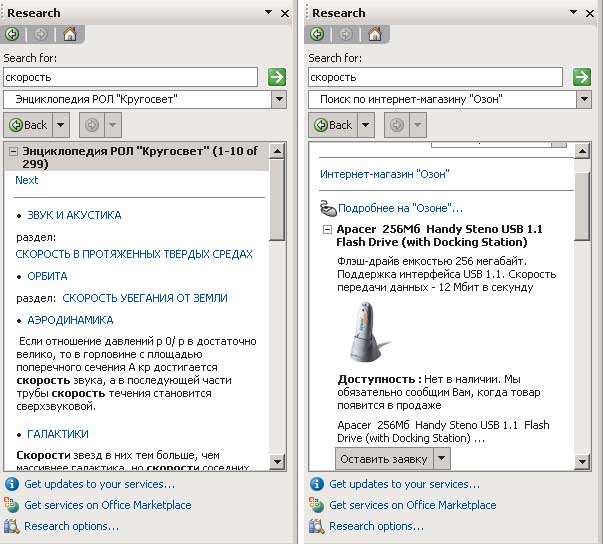Open СКОРОСТЬ УБЕГАНИЯ ОТ ЗЕМЛИ section link
The height and width of the screenshot is (544, 603).
145,298
